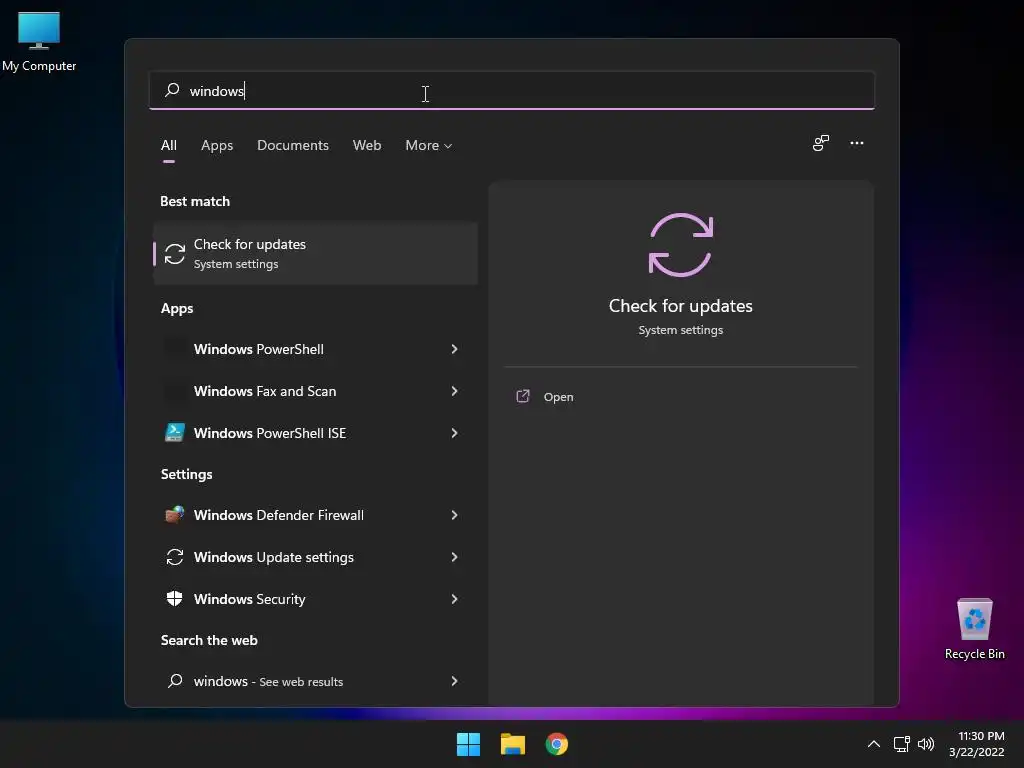Screen dimensions: 1024x768
Task: Select windows - See web results entry
Action: pos(268,681)
